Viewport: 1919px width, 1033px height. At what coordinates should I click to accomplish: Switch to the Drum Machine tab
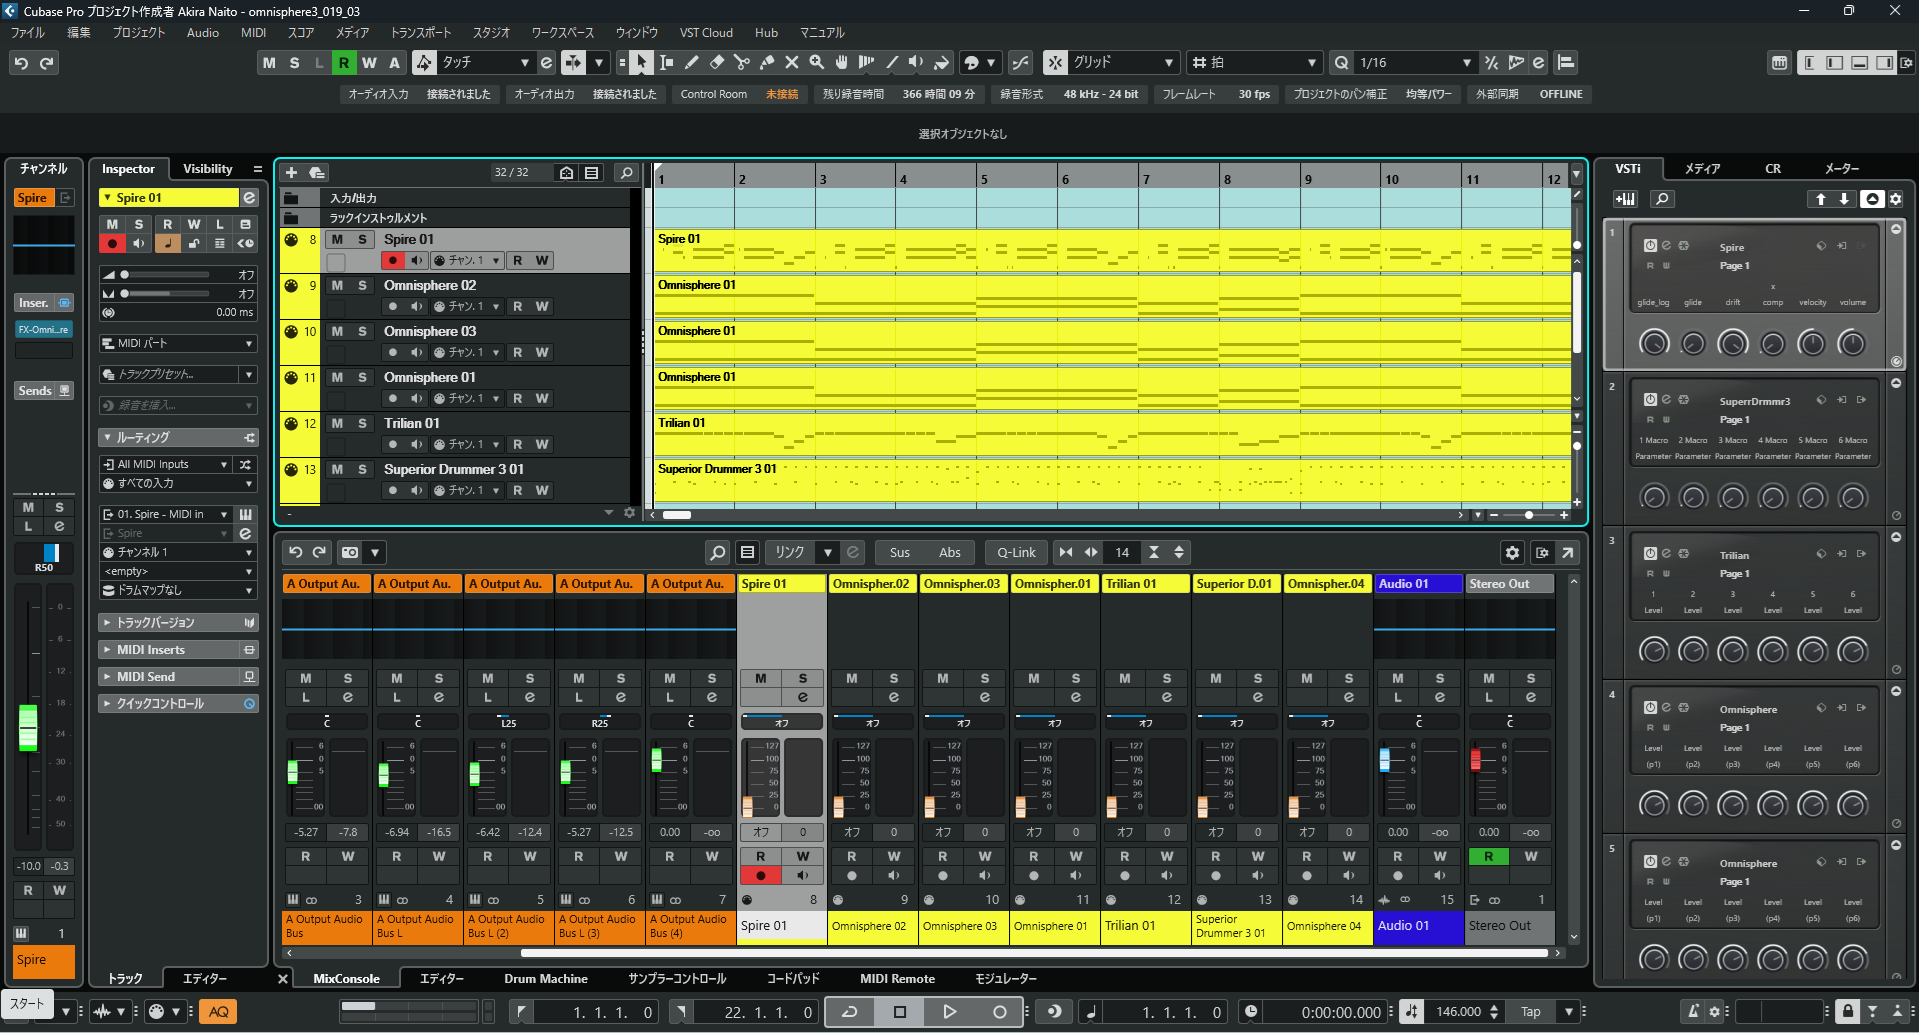[x=545, y=979]
